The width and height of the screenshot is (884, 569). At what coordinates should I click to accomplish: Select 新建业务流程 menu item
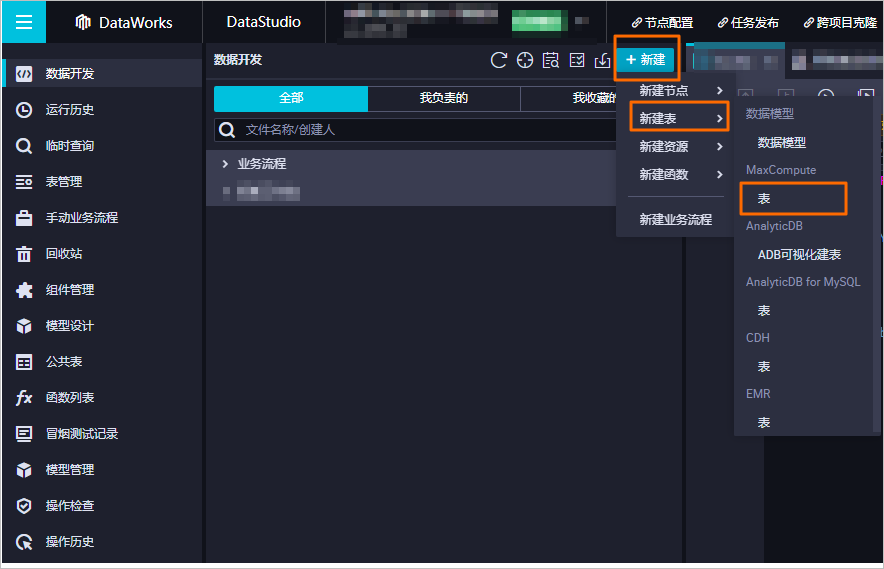point(675,220)
